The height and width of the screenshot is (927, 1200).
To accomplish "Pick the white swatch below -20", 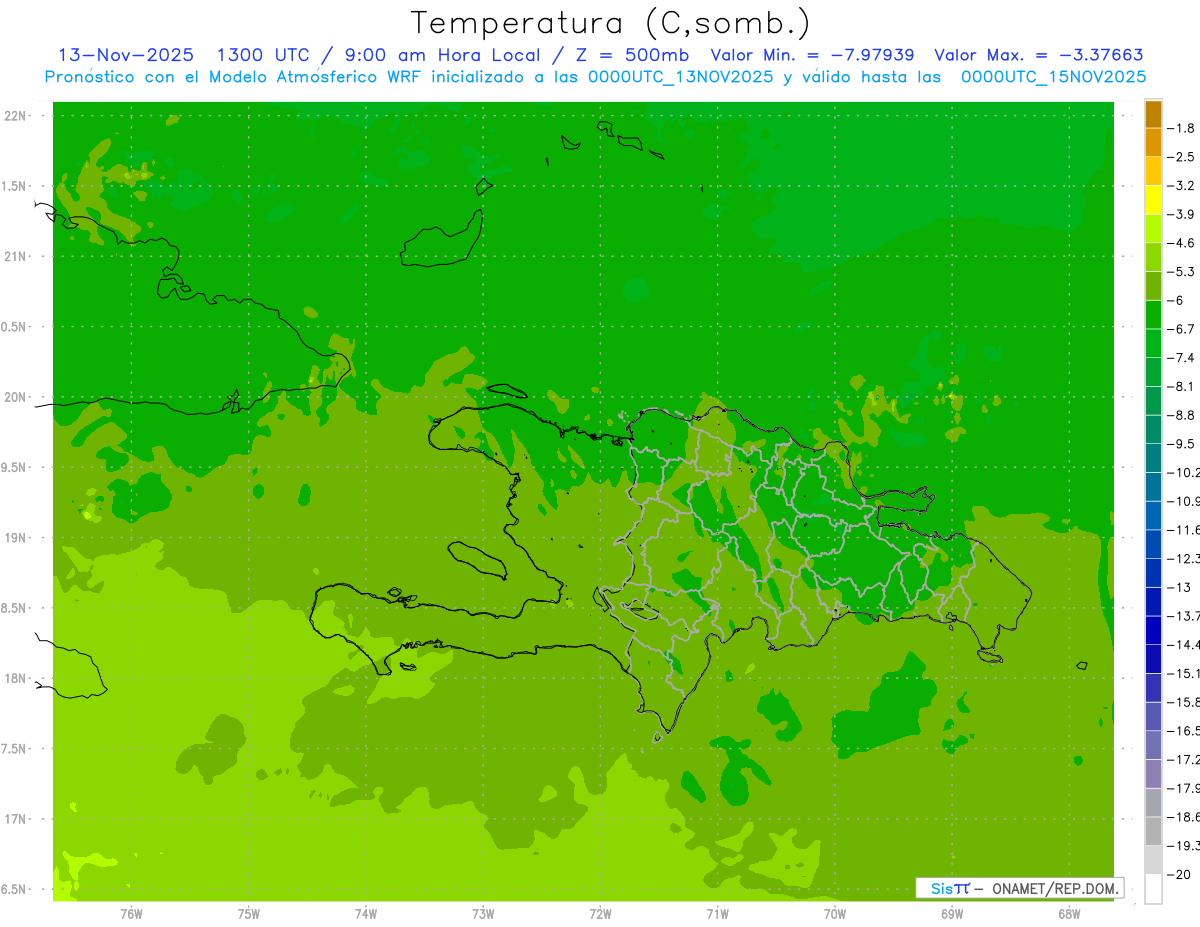I will pos(1153,889).
